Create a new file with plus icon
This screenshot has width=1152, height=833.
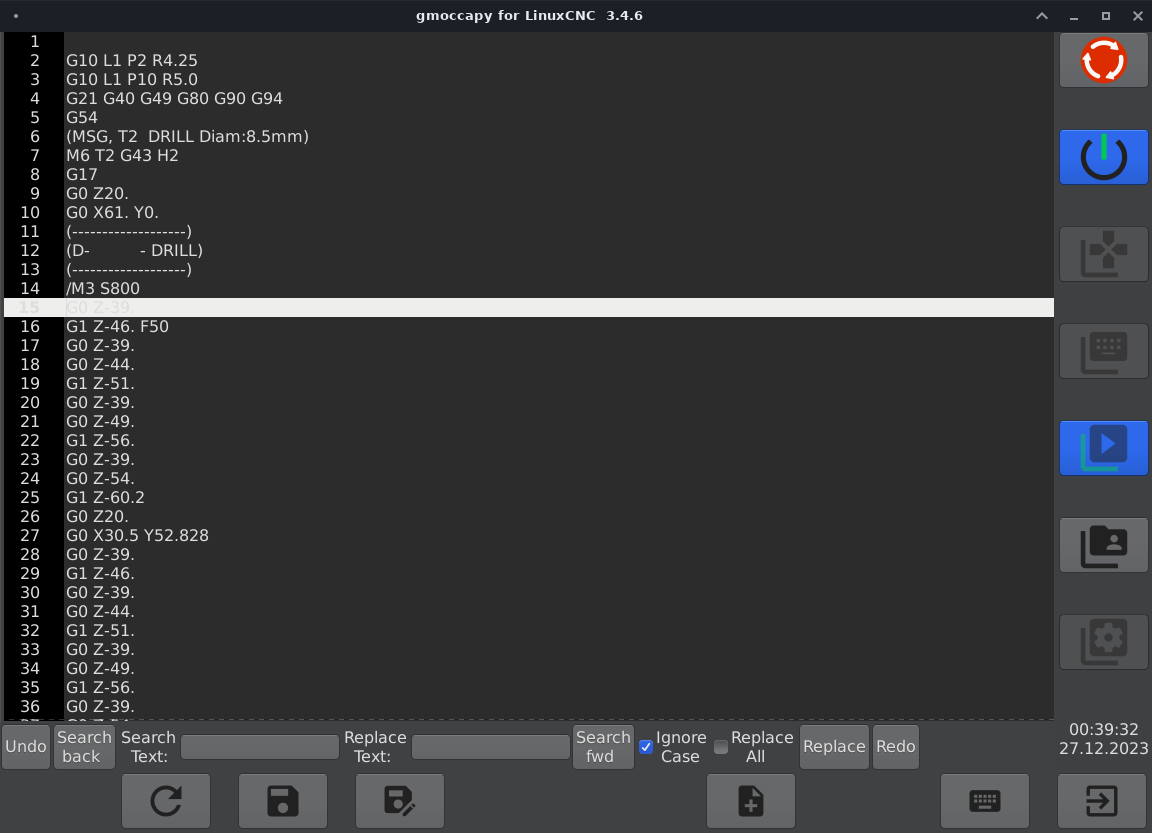[x=751, y=801]
